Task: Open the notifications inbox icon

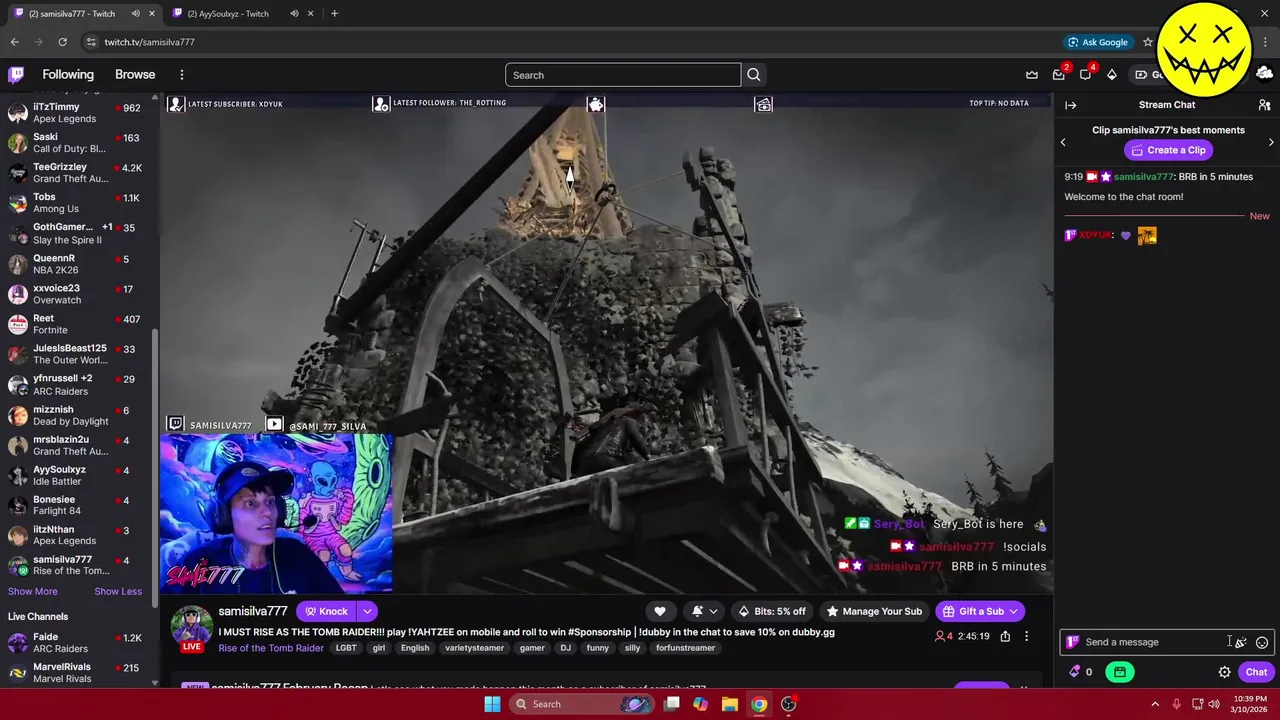Action: coord(1059,74)
